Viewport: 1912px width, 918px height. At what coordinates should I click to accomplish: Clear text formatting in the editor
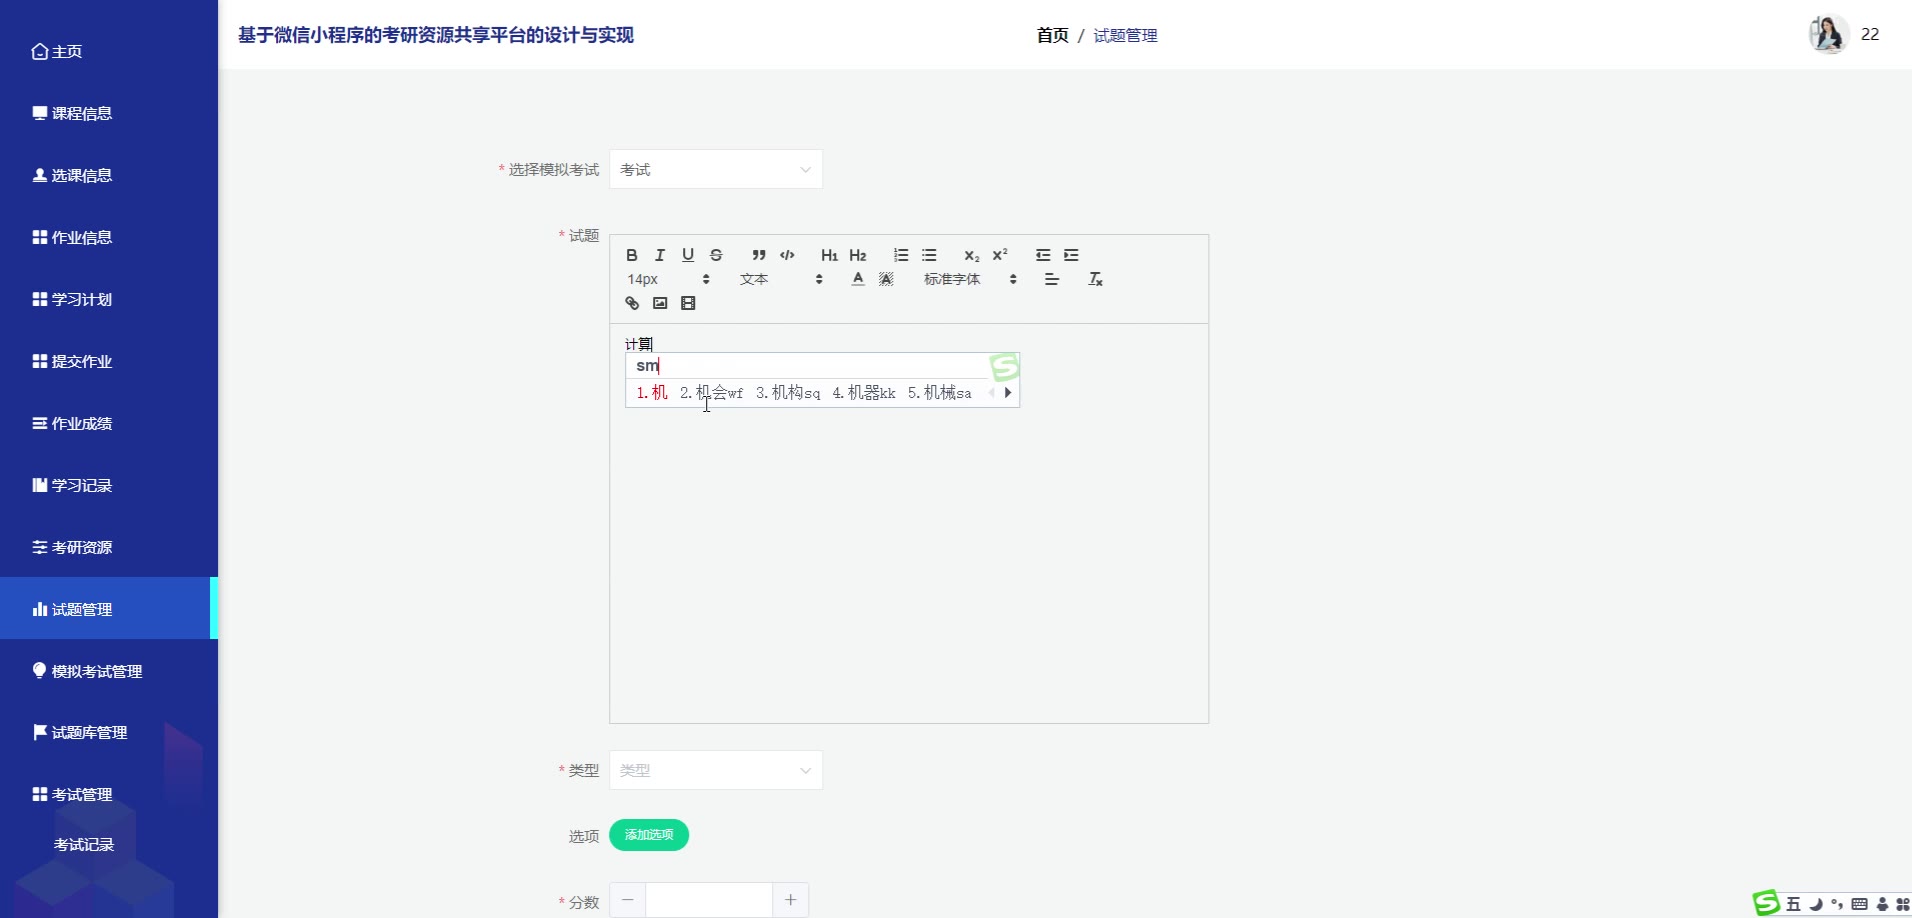point(1095,279)
